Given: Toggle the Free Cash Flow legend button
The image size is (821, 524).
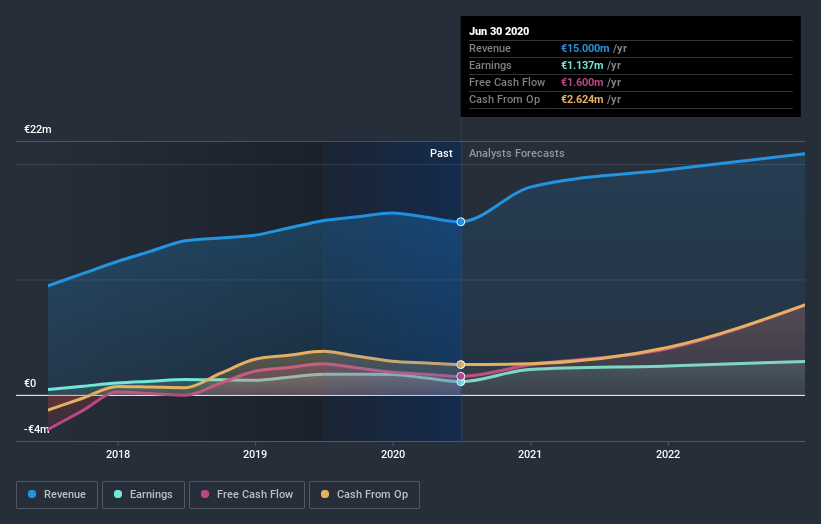Looking at the screenshot, I should pyautogui.click(x=247, y=495).
